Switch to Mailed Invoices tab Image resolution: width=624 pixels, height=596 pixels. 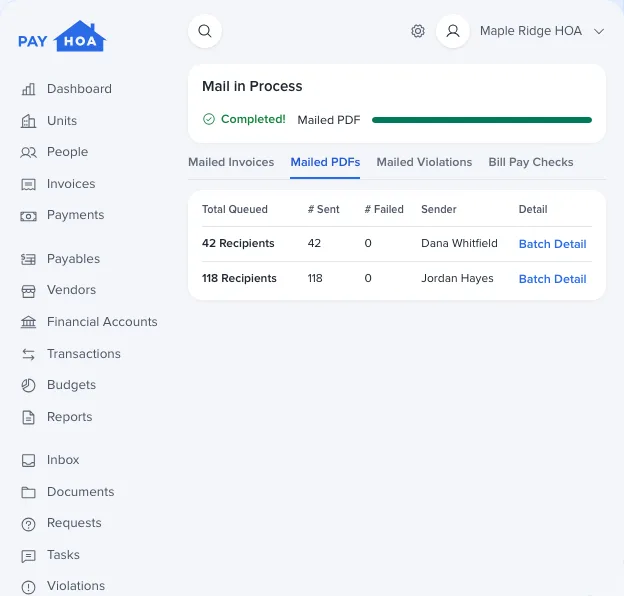[x=231, y=162]
